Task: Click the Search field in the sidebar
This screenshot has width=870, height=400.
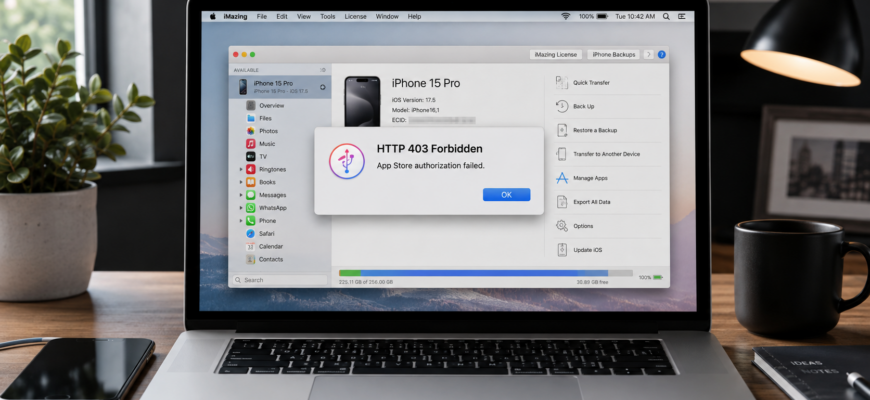Action: 280,280
